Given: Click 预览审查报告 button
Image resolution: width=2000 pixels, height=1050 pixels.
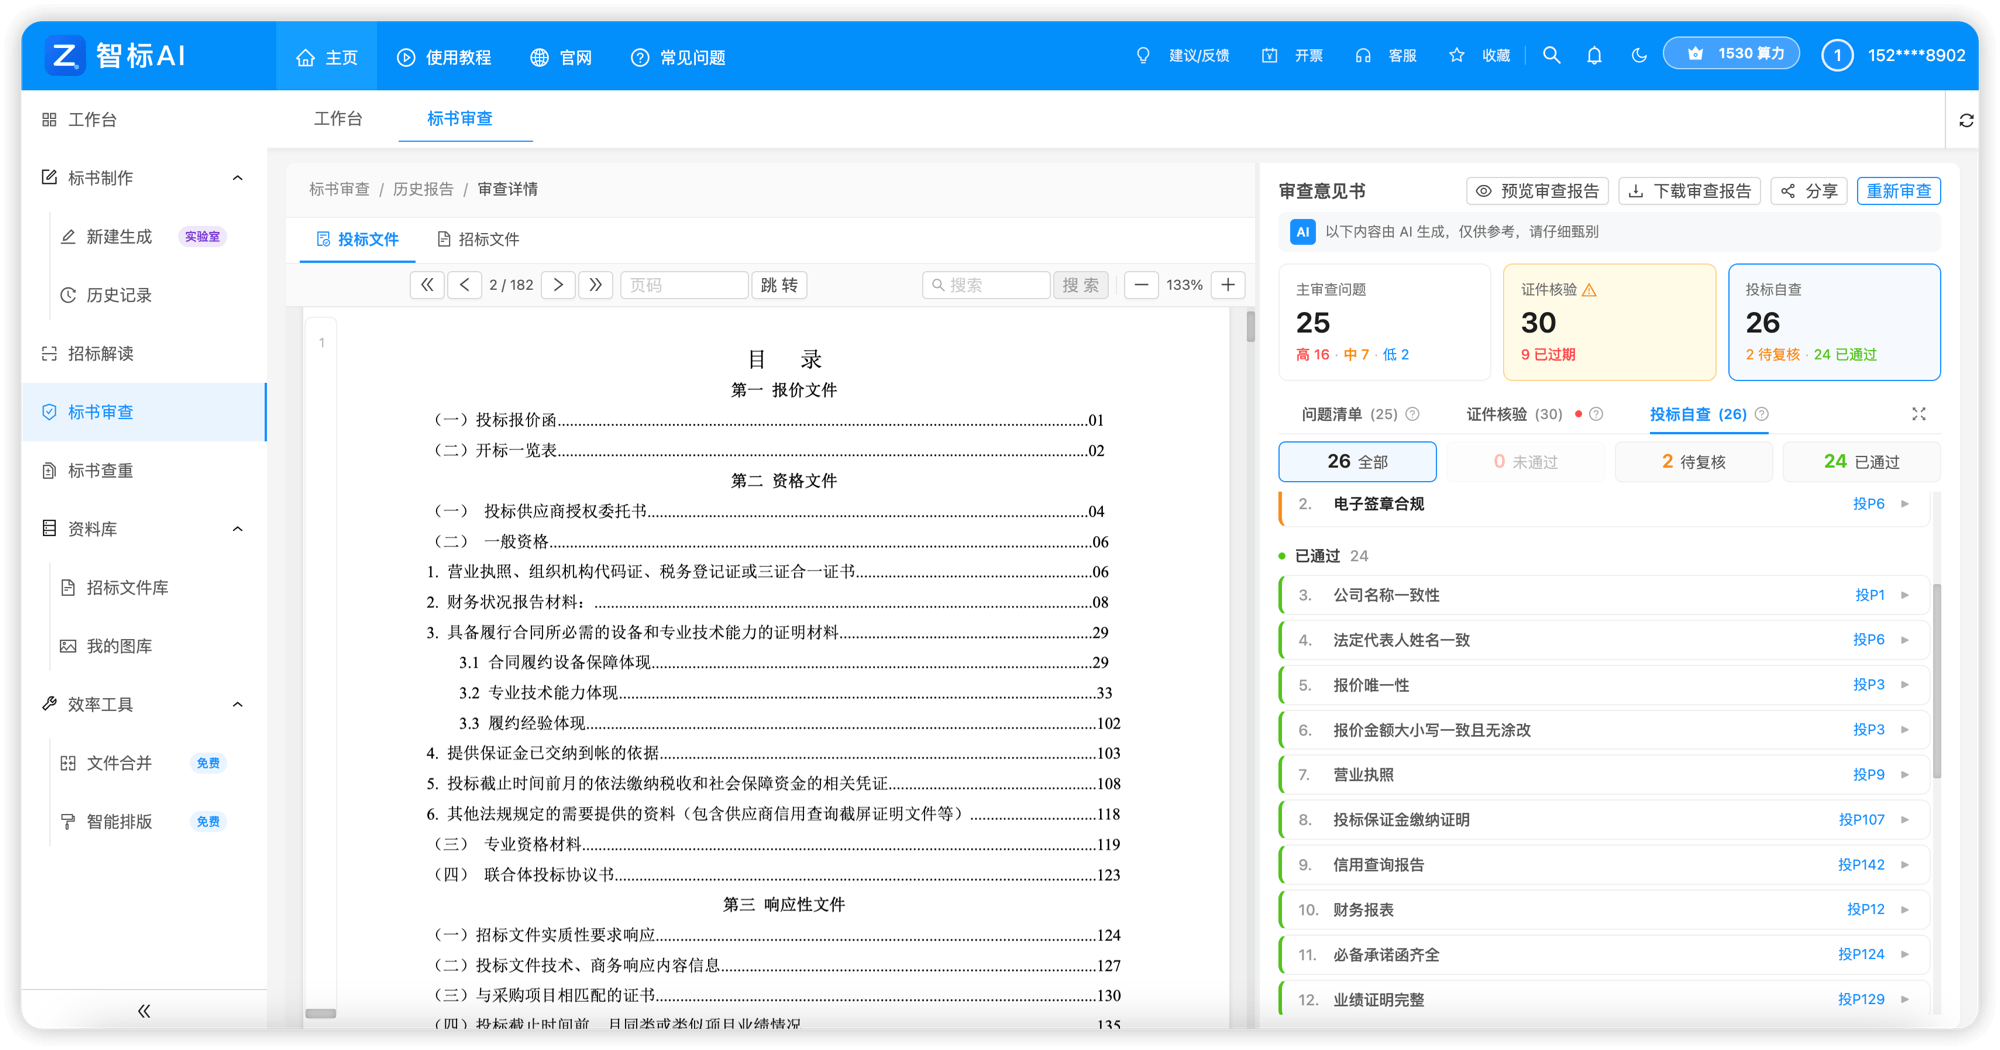Looking at the screenshot, I should tap(1537, 191).
